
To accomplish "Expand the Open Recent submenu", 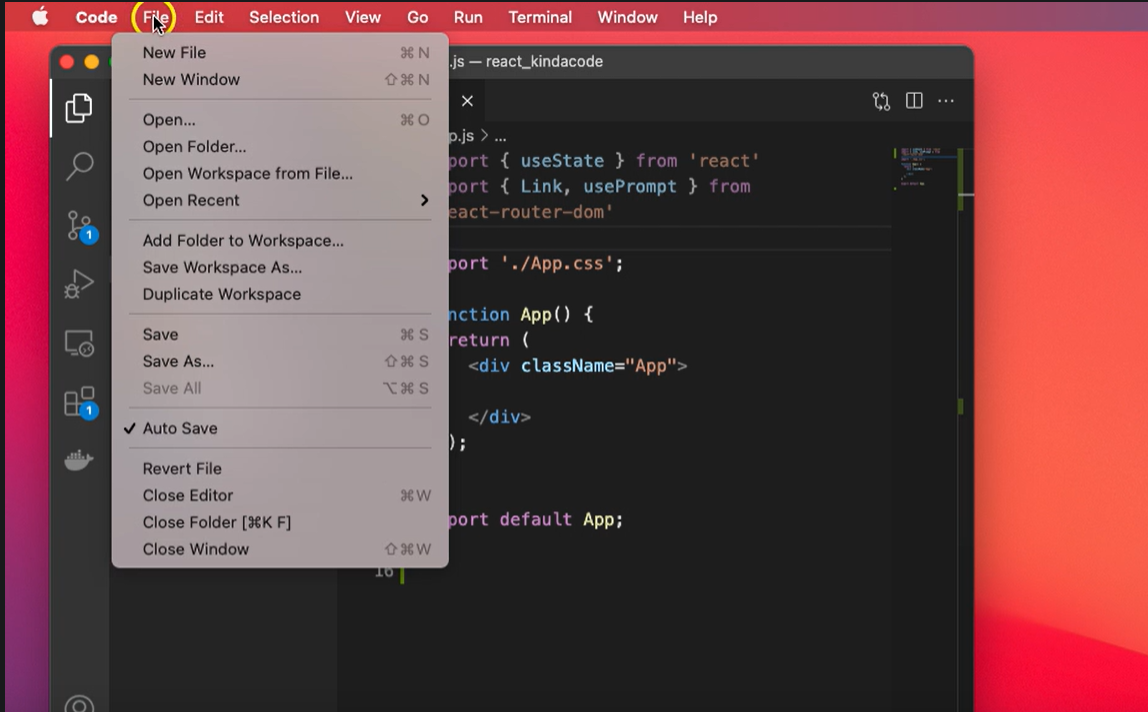I will tap(280, 200).
